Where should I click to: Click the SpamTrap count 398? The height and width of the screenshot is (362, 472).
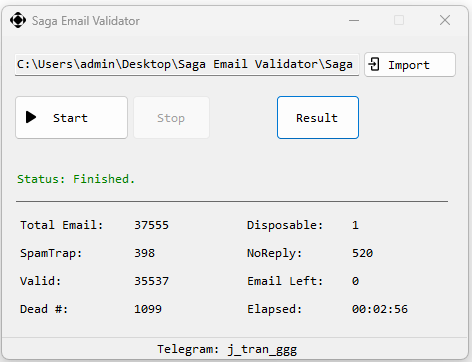tap(145, 253)
